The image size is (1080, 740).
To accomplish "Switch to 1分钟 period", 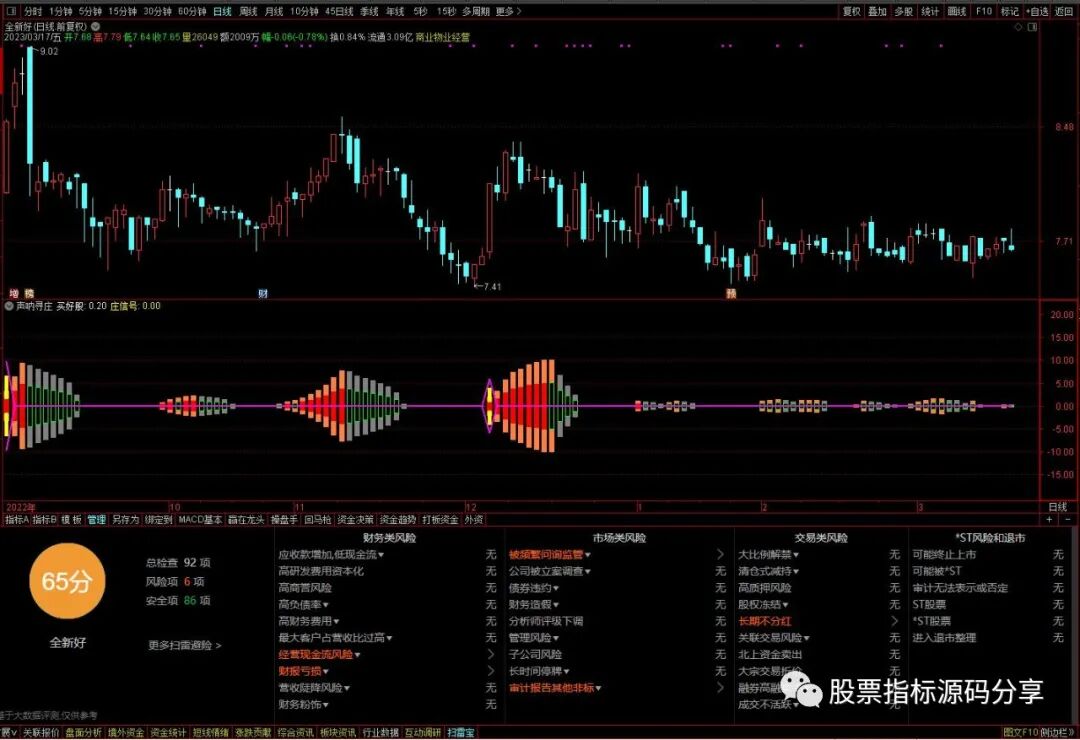I will click(x=61, y=12).
